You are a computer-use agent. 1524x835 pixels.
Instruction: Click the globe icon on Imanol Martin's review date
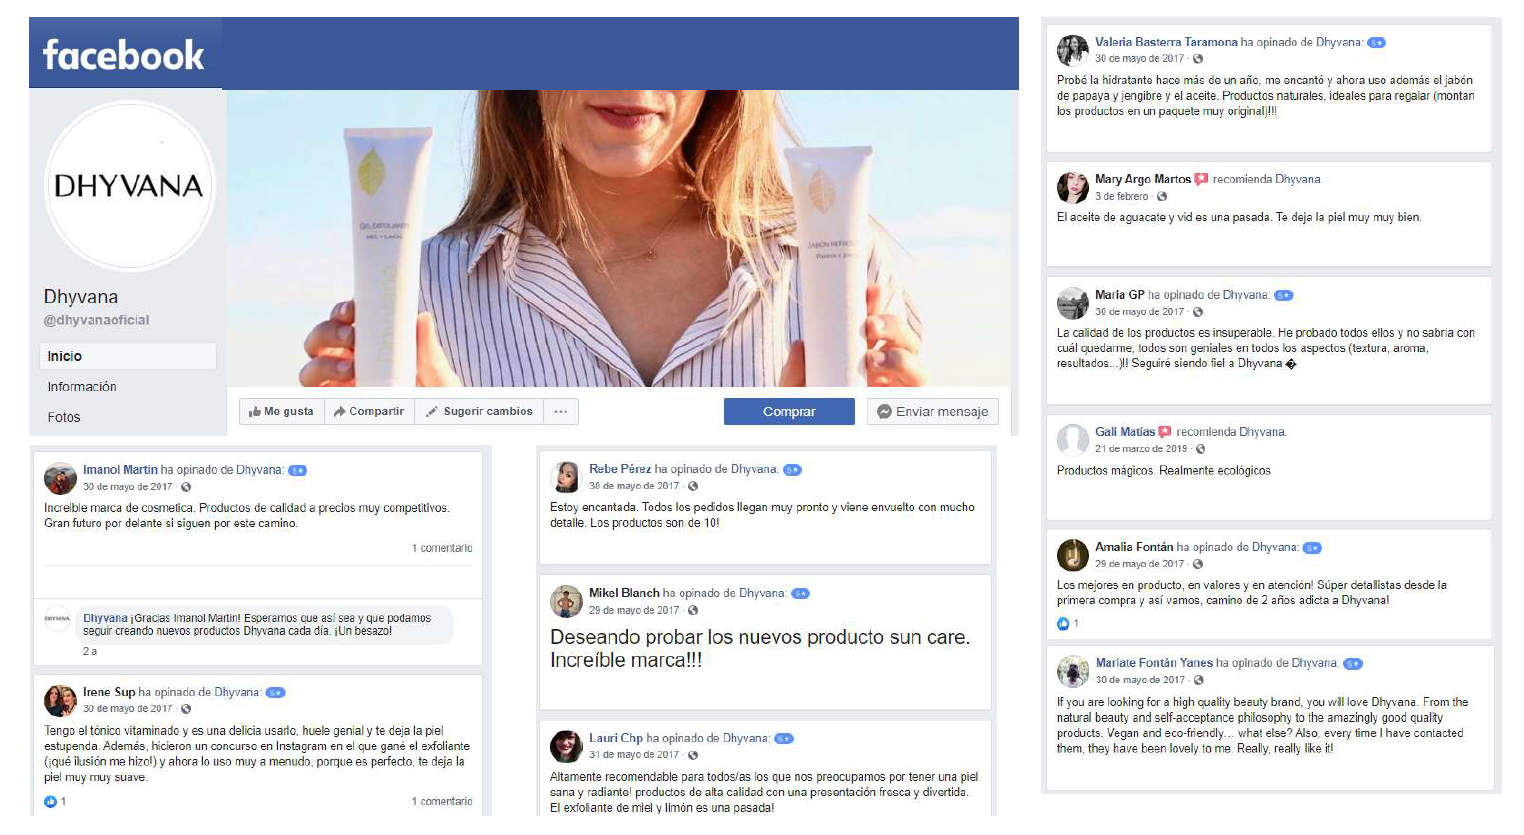click(186, 487)
